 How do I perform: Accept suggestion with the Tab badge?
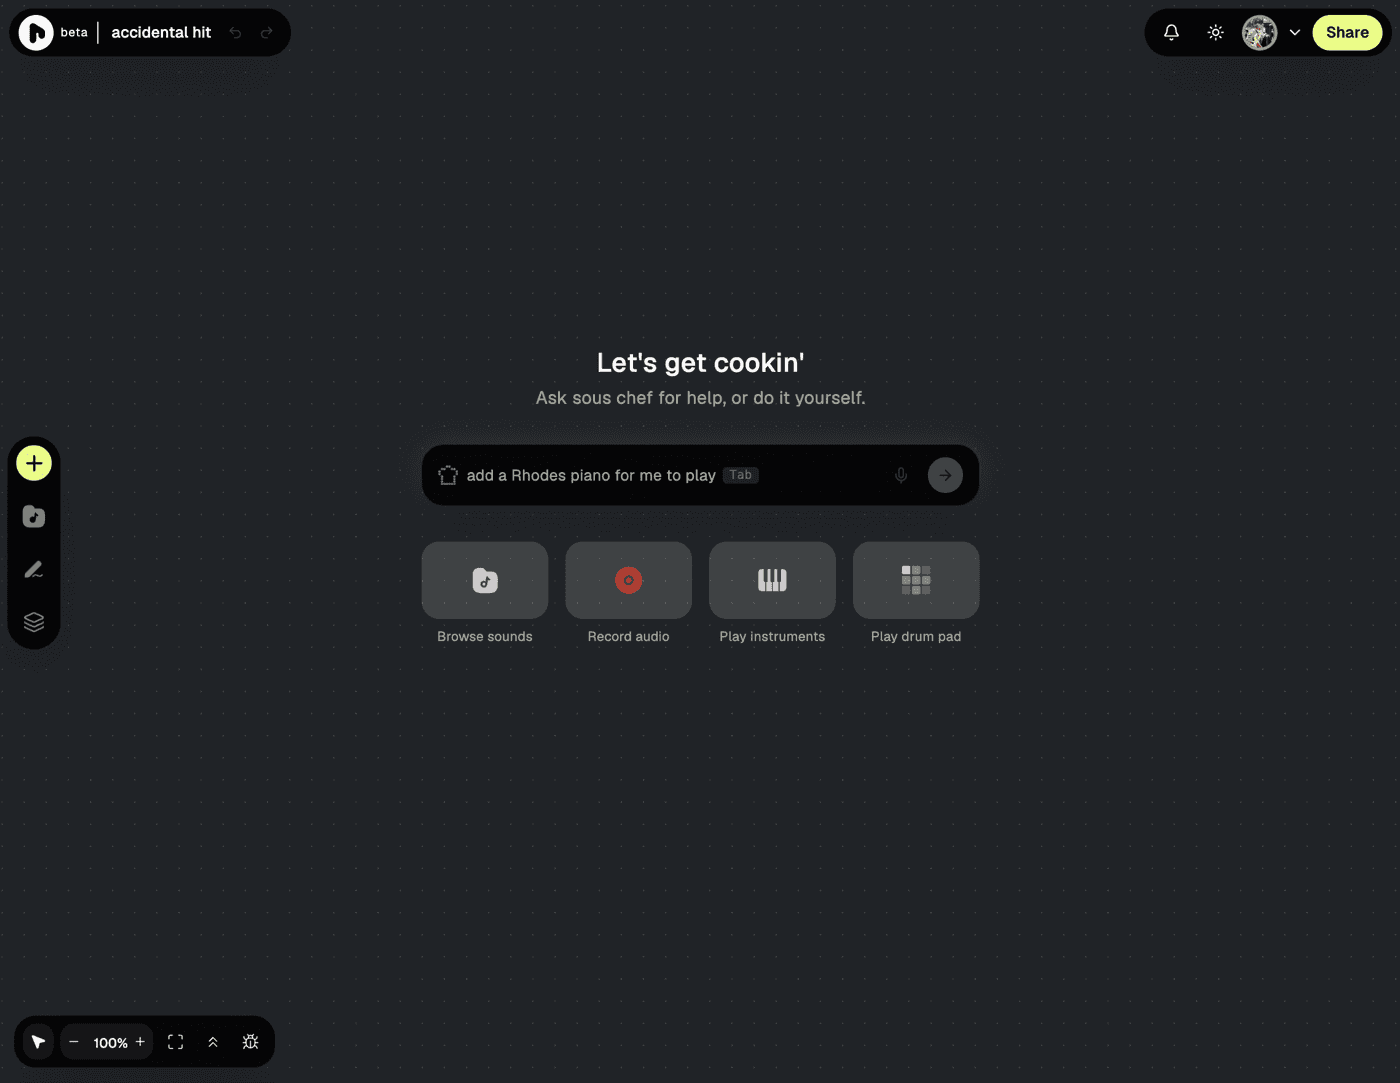741,475
